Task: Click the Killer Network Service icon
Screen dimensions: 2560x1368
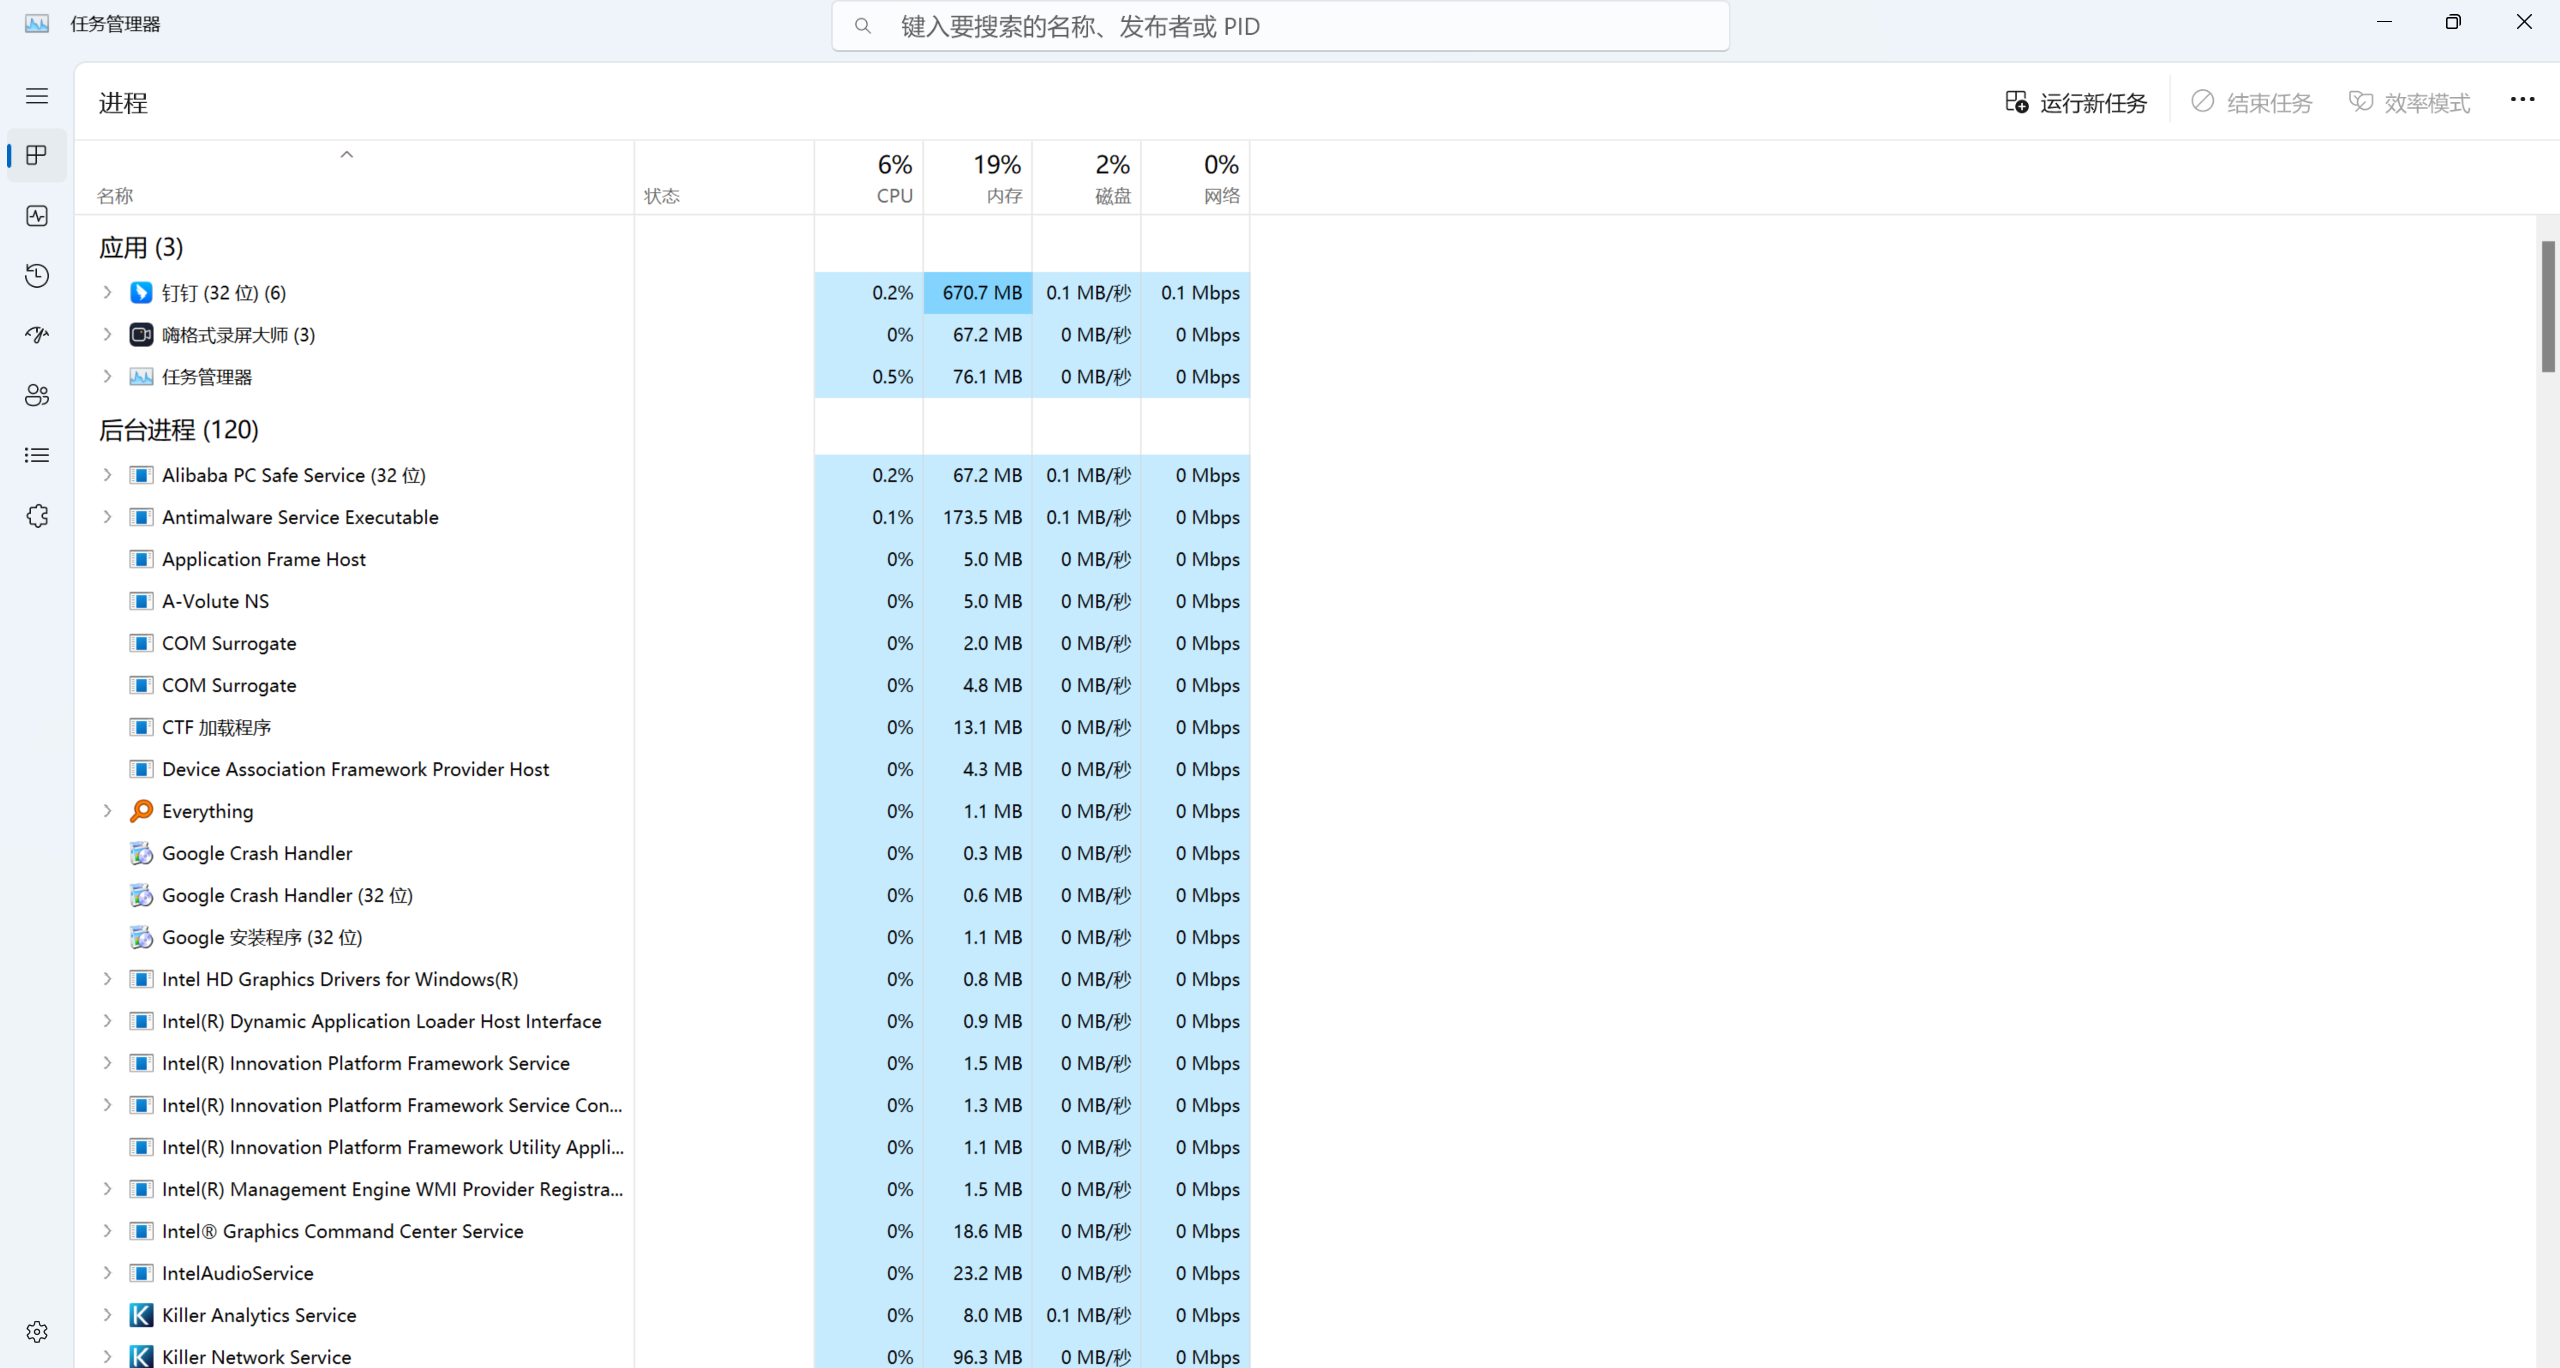Action: pyautogui.click(x=141, y=1356)
